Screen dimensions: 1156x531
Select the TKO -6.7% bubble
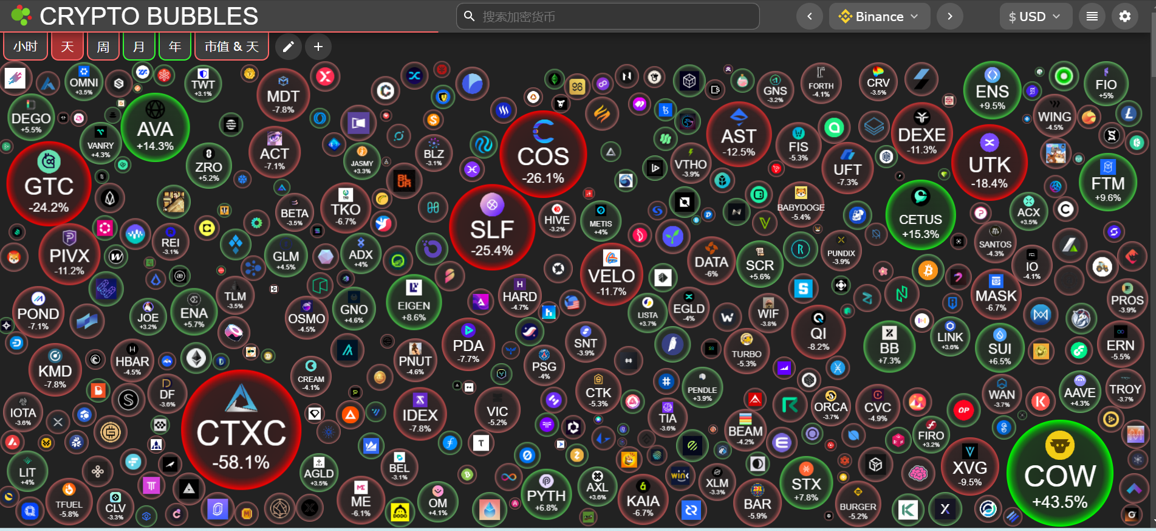click(x=346, y=208)
